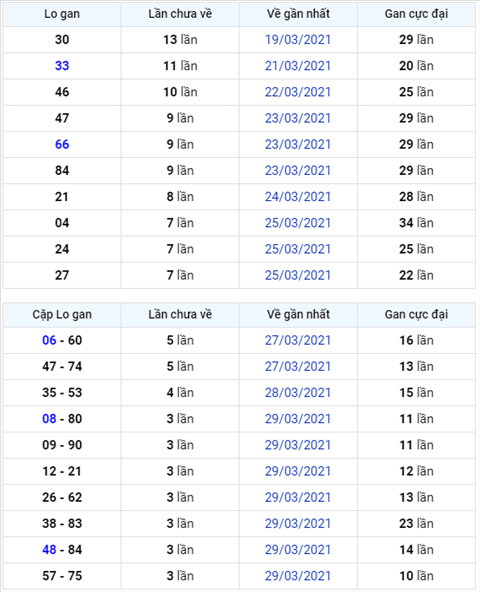Open date link for pair 57 - 75
The width and height of the screenshot is (480, 592).
pyautogui.click(x=298, y=576)
